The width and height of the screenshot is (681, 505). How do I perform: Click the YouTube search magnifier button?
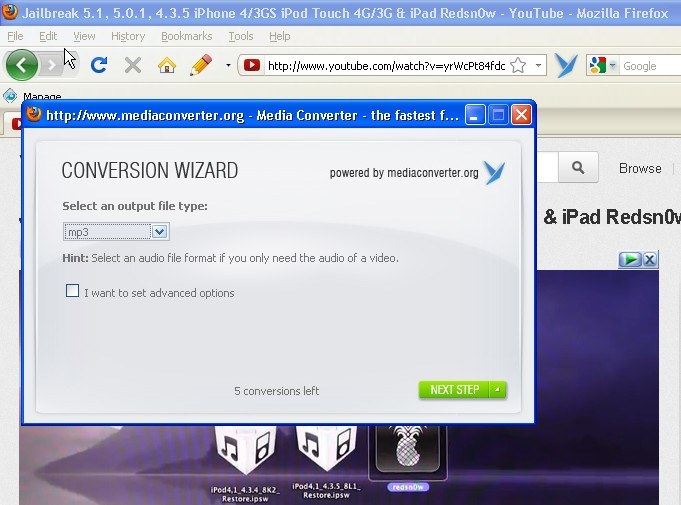pos(578,168)
